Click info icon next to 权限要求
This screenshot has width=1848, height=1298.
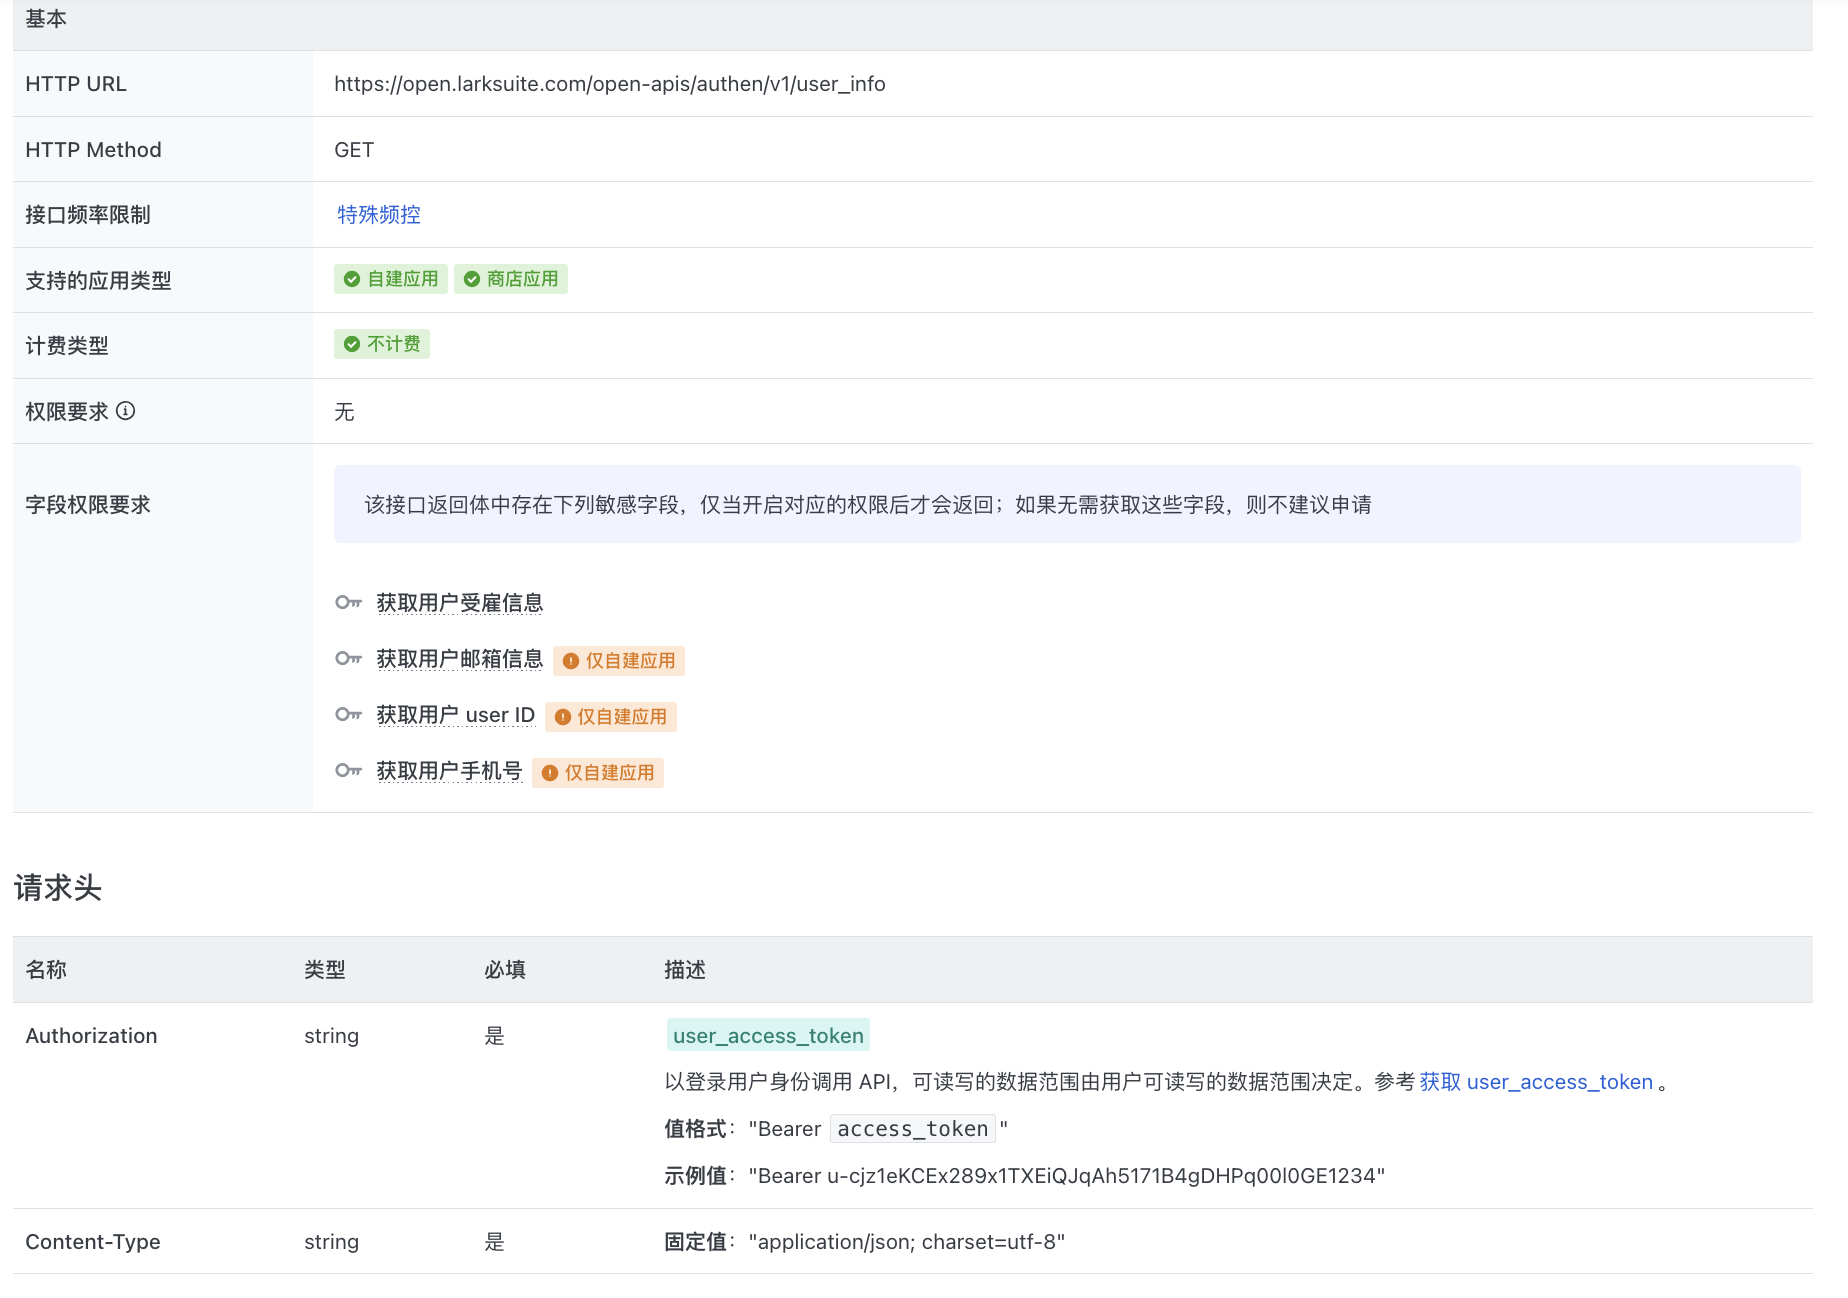click(x=126, y=411)
